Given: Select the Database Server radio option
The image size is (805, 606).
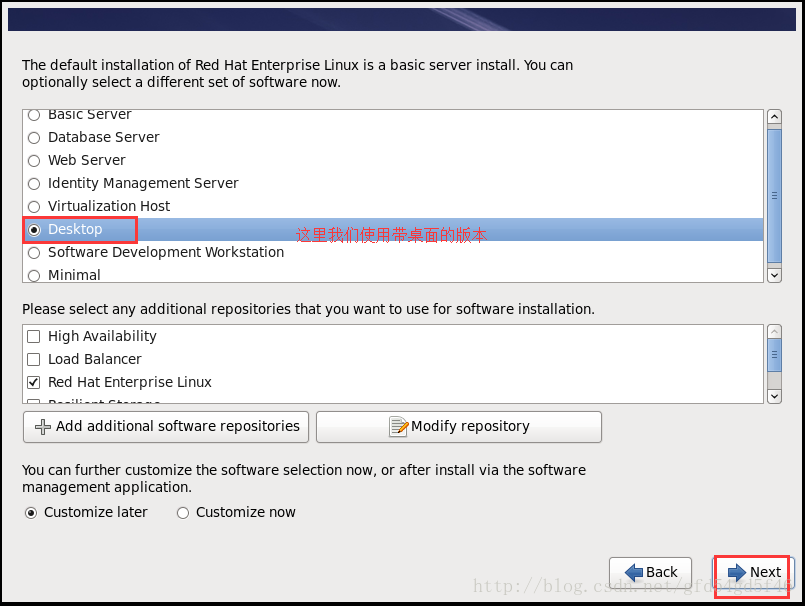Looking at the screenshot, I should click(x=34, y=138).
